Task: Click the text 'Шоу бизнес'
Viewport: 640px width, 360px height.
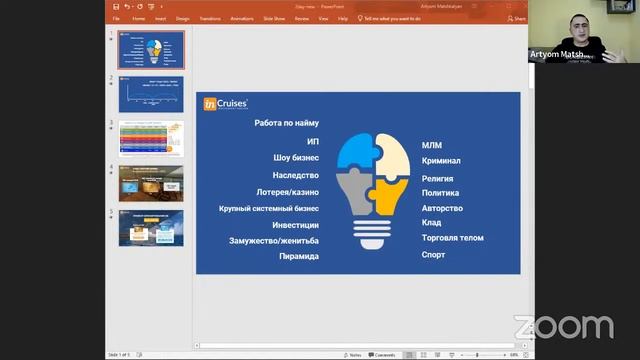Action: (296, 158)
